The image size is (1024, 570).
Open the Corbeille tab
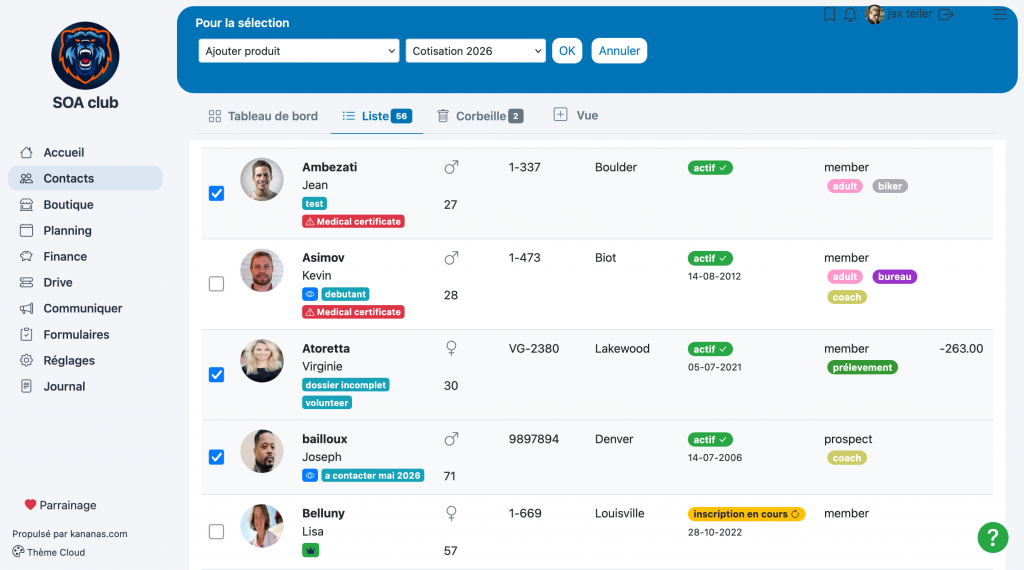click(x=480, y=116)
